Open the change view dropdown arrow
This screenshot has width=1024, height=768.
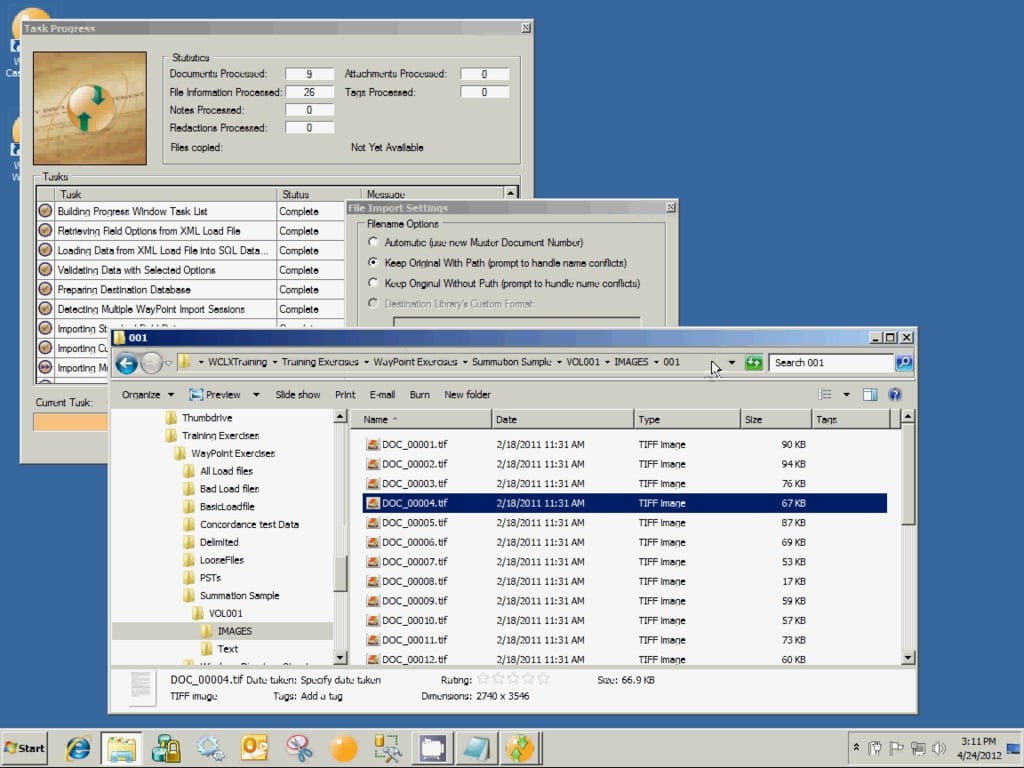pyautogui.click(x=846, y=395)
